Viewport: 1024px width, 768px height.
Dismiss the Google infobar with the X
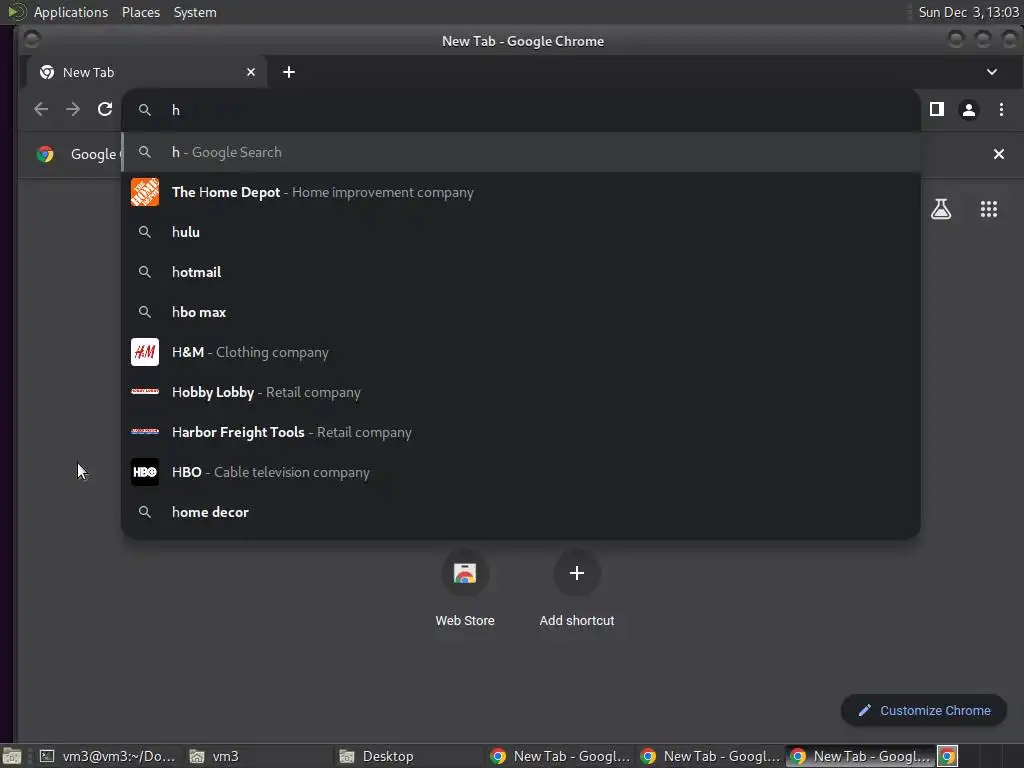(999, 154)
